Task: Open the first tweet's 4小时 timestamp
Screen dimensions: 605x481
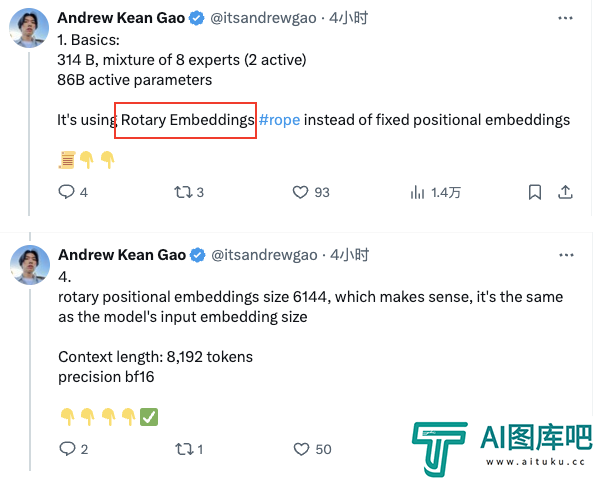Action: pos(349,18)
